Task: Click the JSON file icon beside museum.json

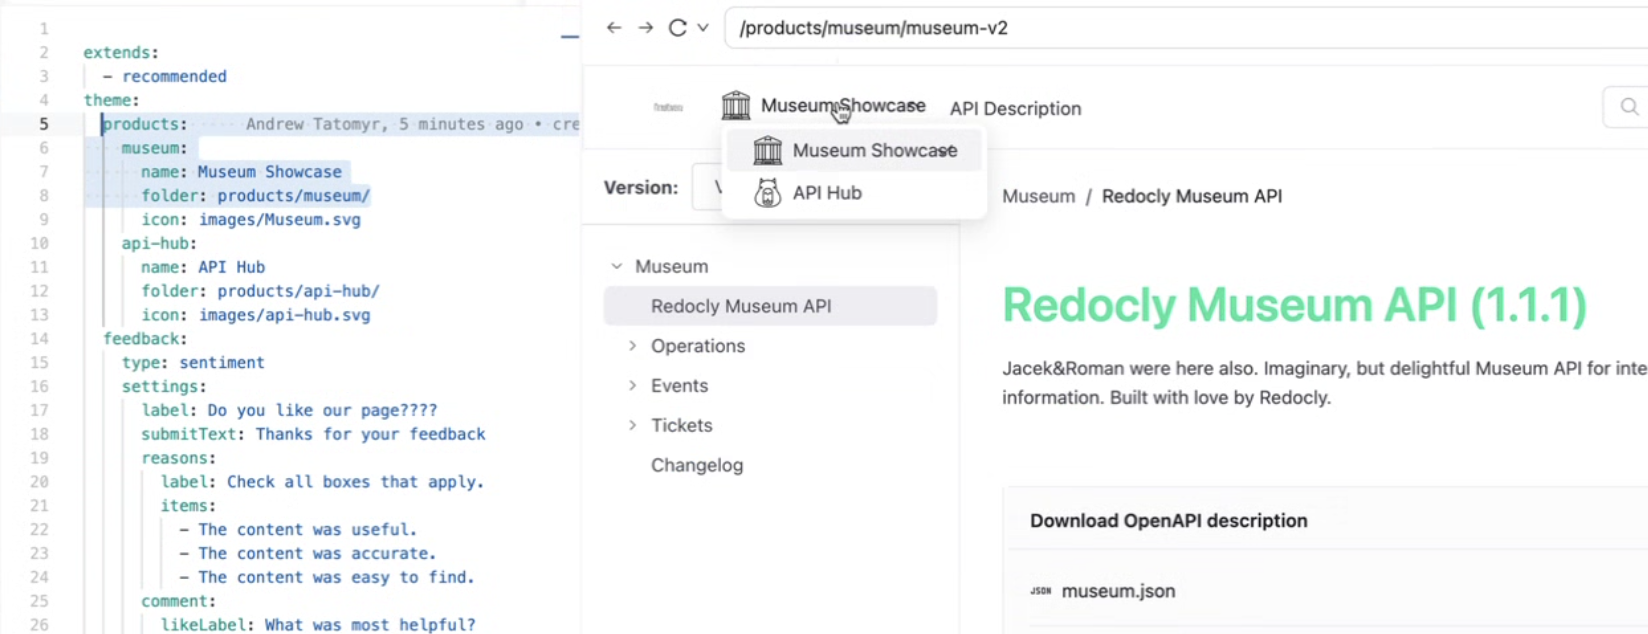Action: [1041, 591]
